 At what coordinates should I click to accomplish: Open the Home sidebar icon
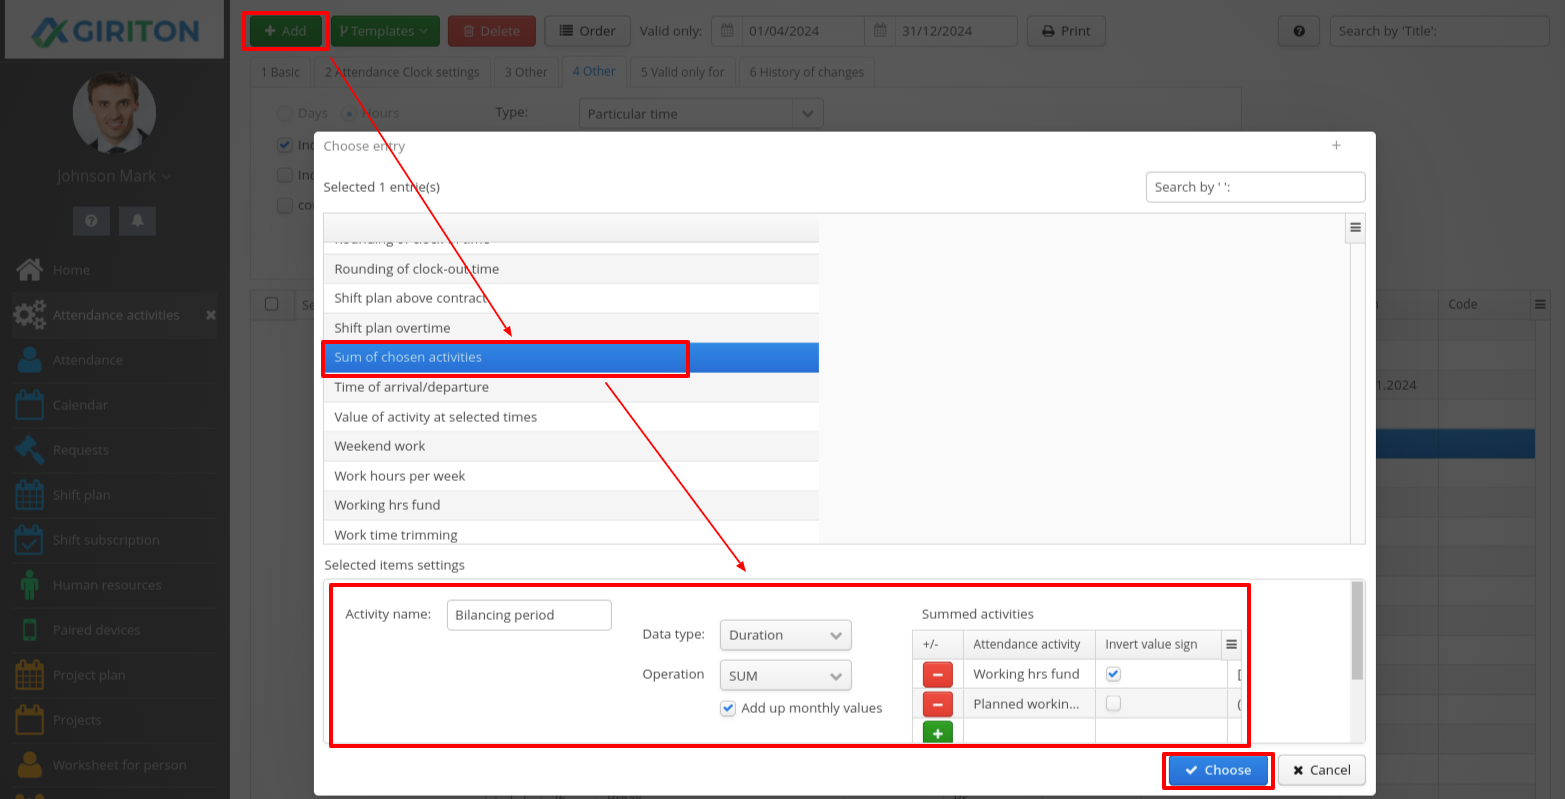(29, 269)
